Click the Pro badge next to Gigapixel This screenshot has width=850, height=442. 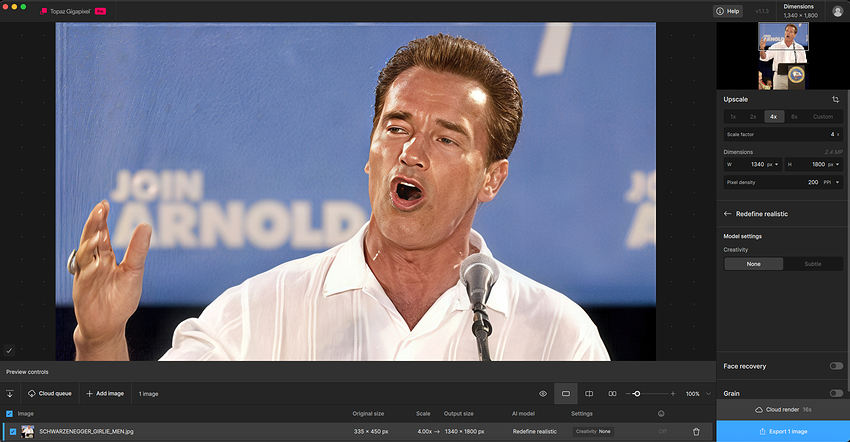point(100,11)
